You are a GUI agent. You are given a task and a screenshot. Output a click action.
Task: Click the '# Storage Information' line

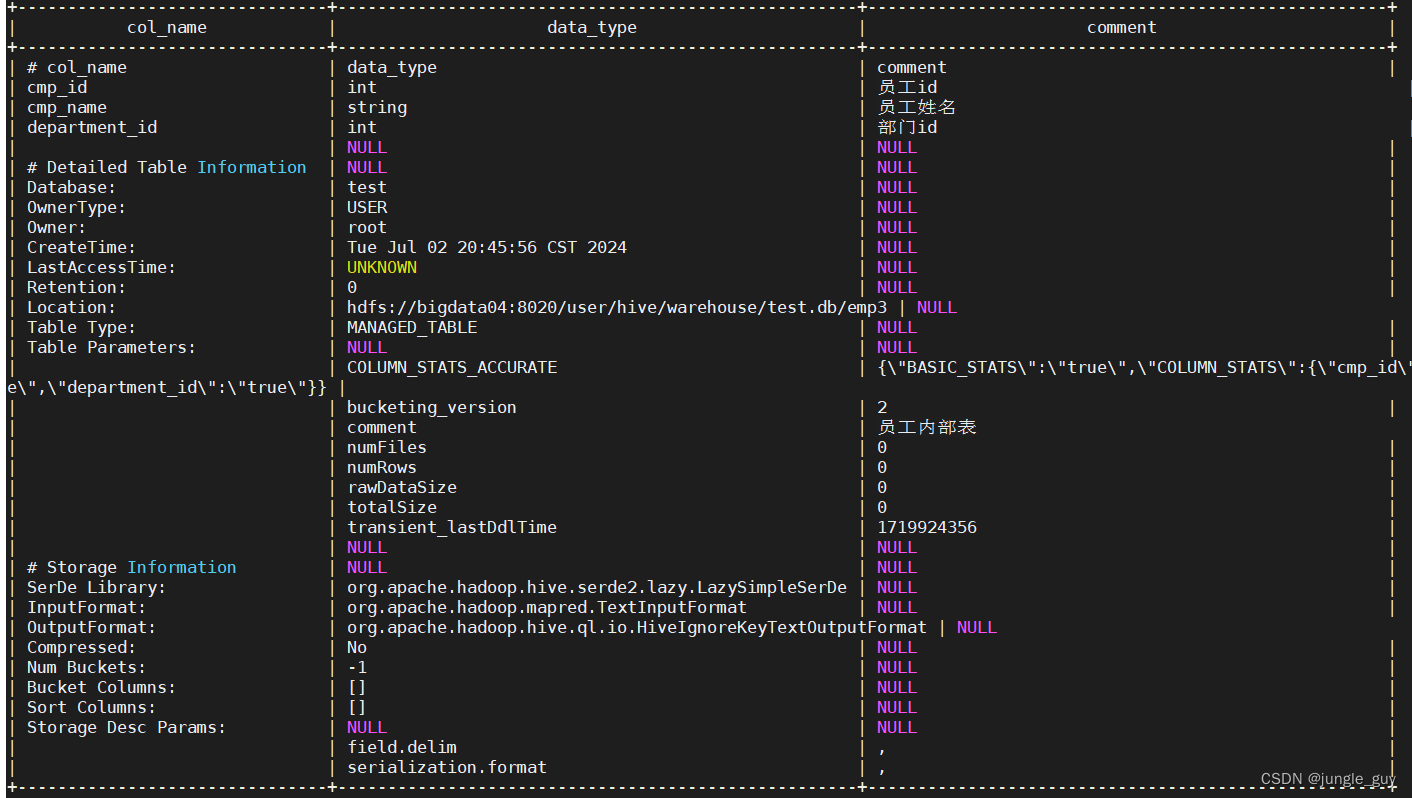pyautogui.click(x=132, y=568)
